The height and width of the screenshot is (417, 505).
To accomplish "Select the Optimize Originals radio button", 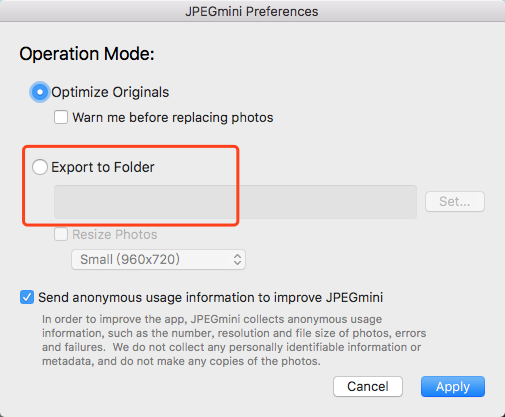I will (40, 92).
